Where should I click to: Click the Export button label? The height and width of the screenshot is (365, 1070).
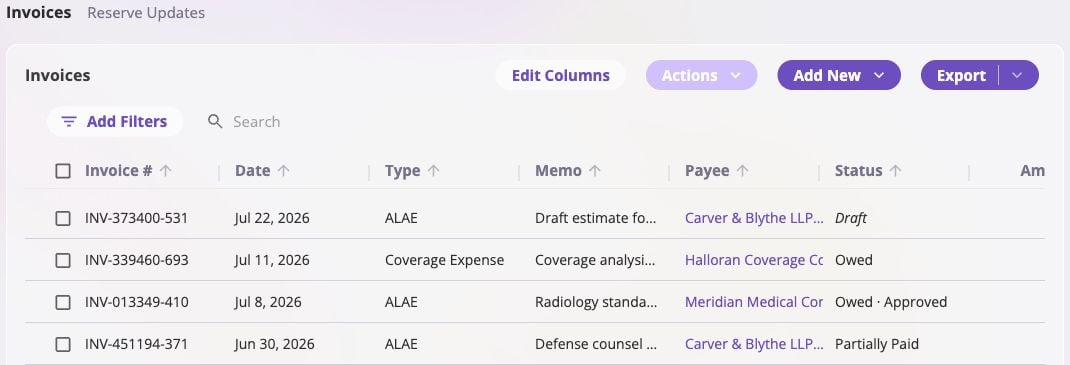pyautogui.click(x=961, y=75)
